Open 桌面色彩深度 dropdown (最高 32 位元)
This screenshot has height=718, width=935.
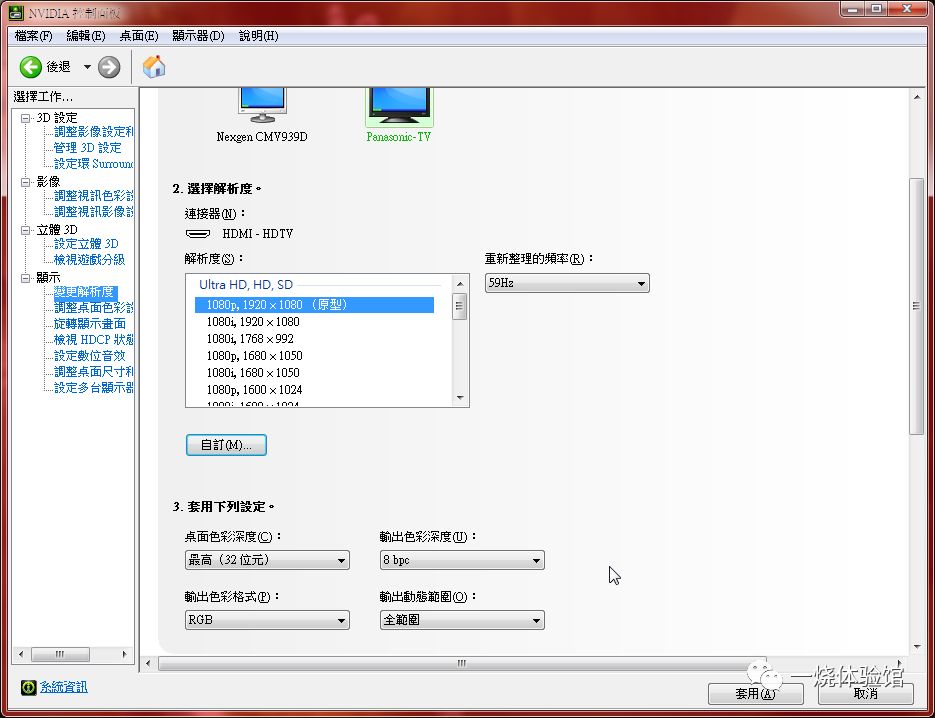(x=267, y=560)
